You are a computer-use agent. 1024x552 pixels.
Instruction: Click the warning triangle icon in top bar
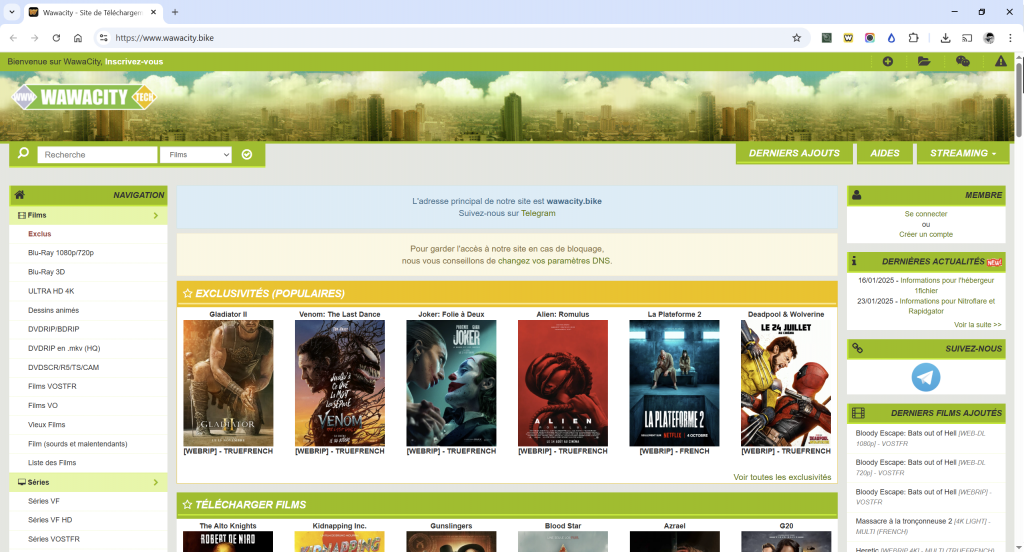click(1000, 62)
